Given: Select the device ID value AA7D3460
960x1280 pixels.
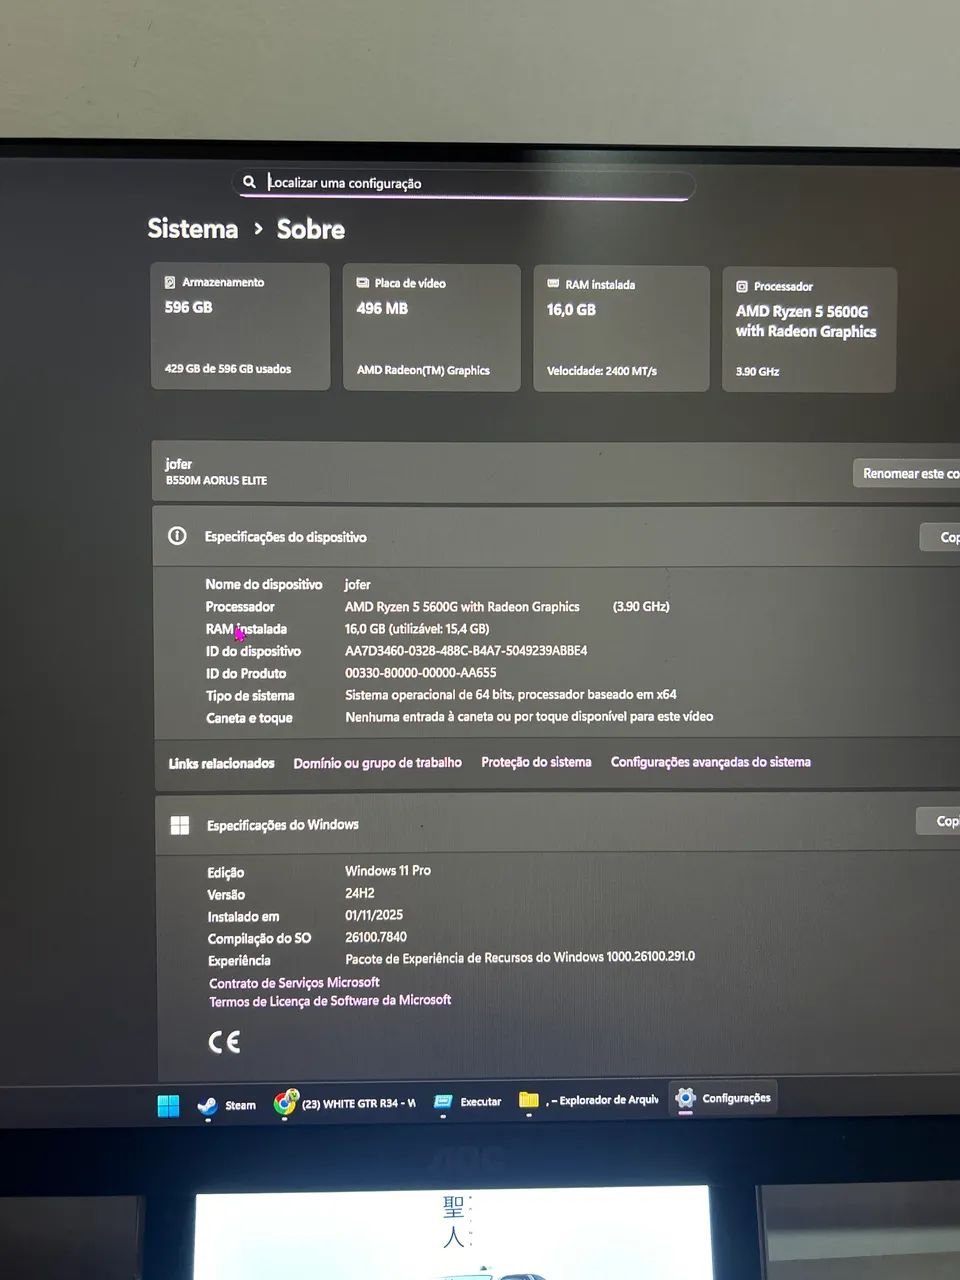Looking at the screenshot, I should click(x=466, y=651).
